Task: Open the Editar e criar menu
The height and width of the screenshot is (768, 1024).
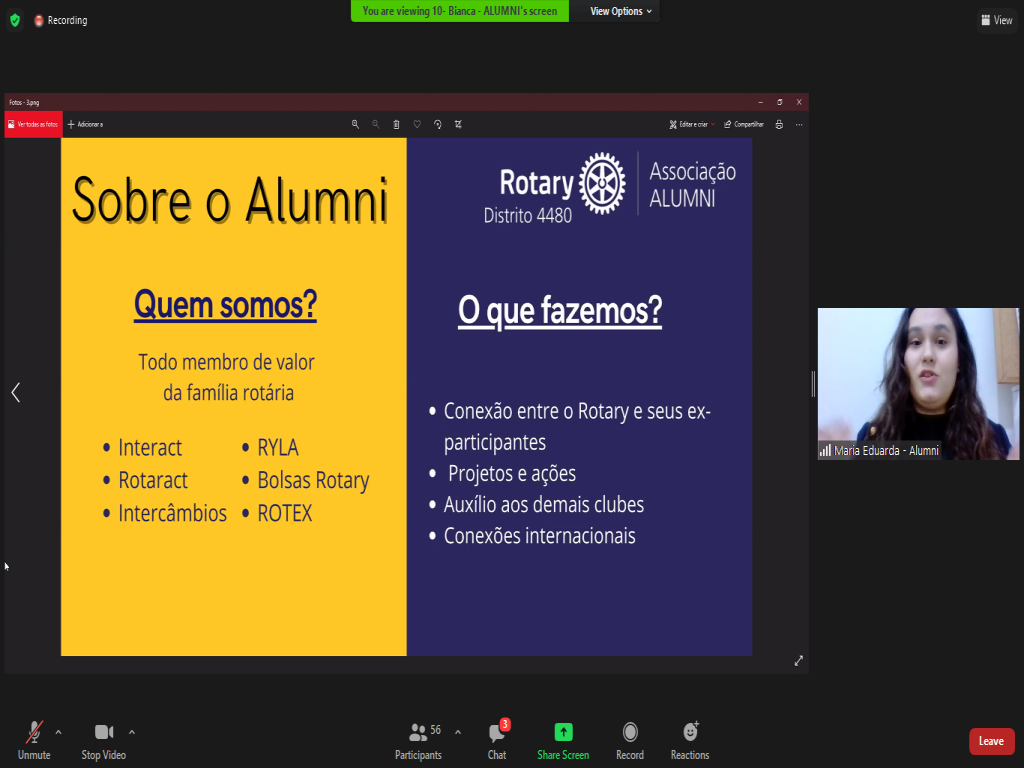Action: click(690, 125)
